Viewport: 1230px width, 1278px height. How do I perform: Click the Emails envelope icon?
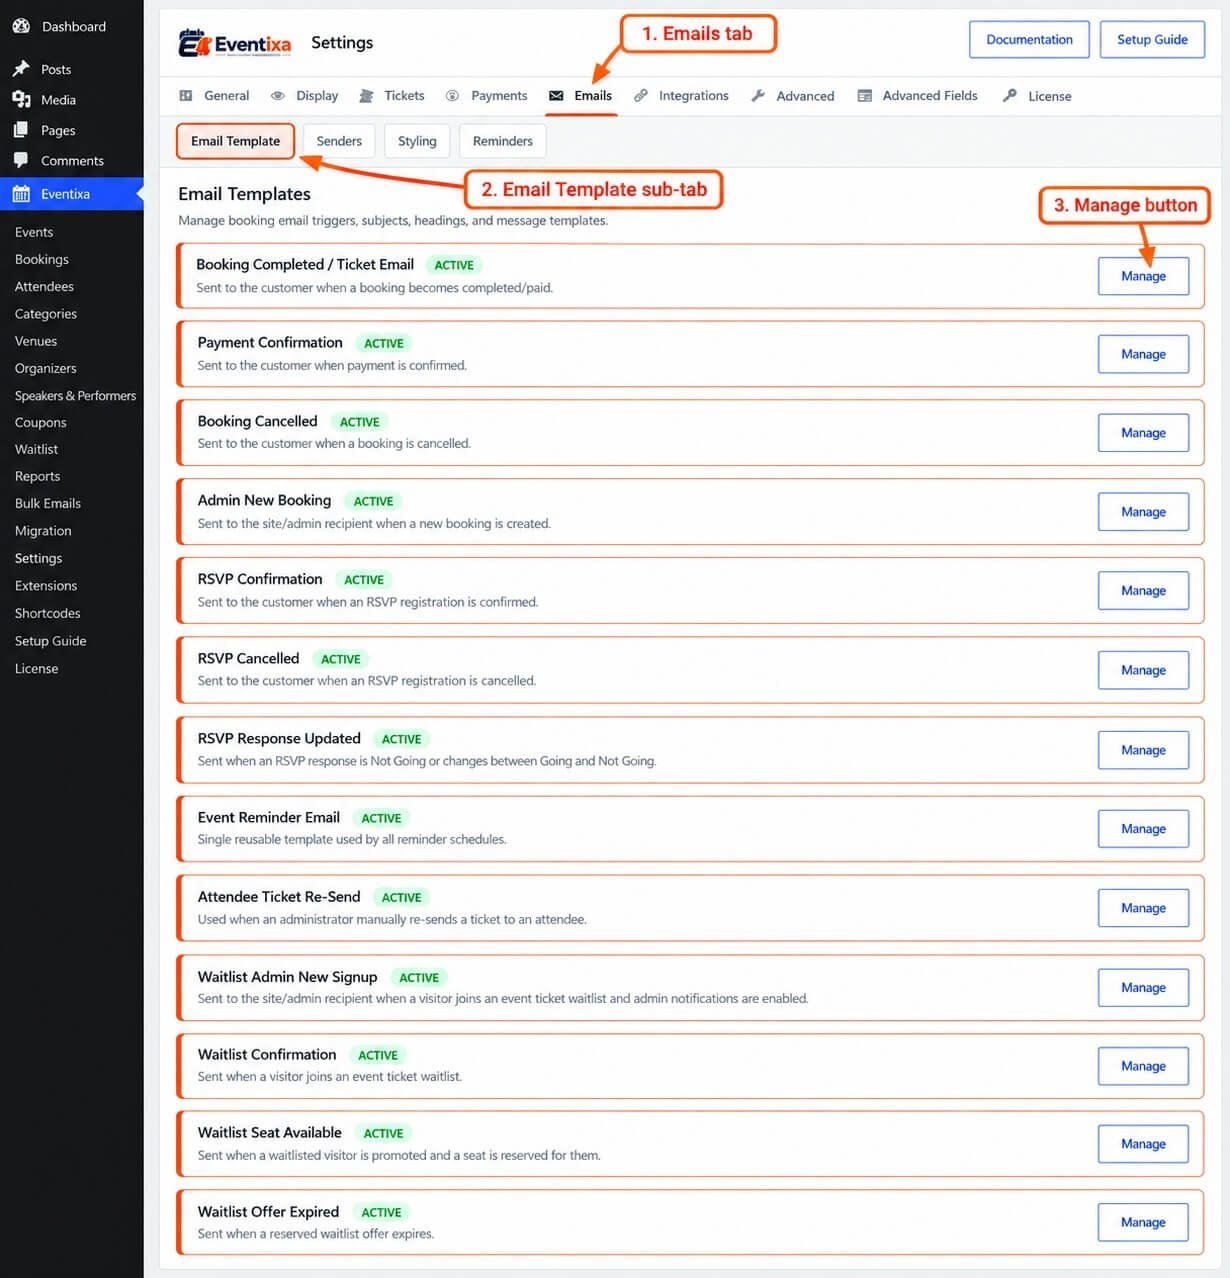click(556, 96)
